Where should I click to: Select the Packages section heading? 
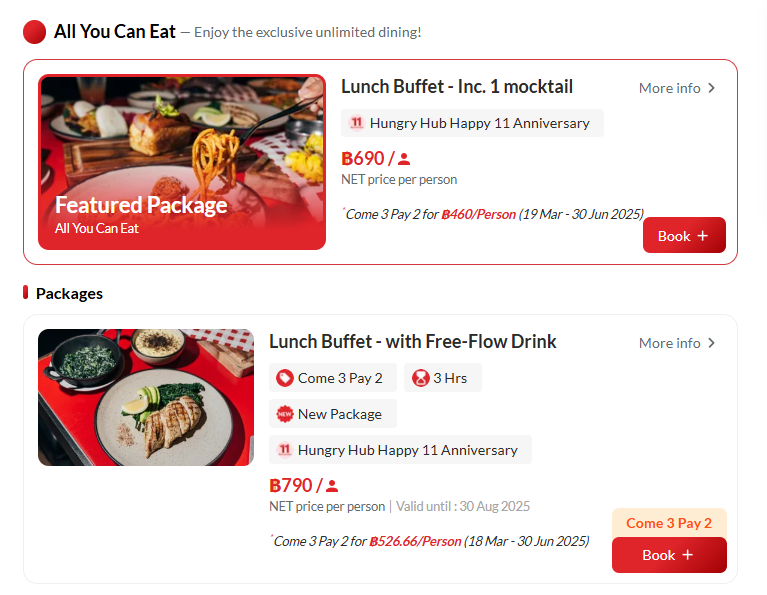coord(69,293)
